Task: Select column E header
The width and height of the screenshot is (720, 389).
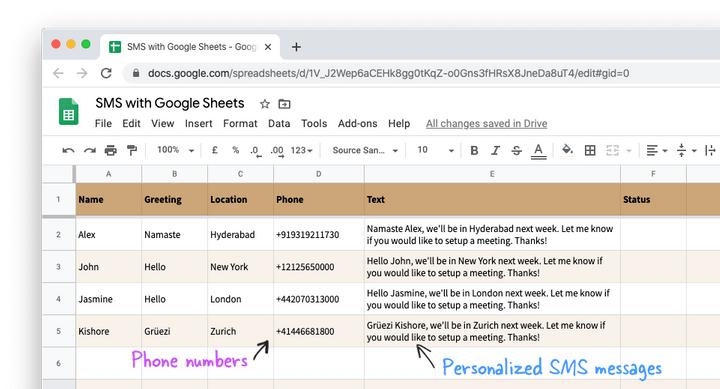Action: pos(492,174)
